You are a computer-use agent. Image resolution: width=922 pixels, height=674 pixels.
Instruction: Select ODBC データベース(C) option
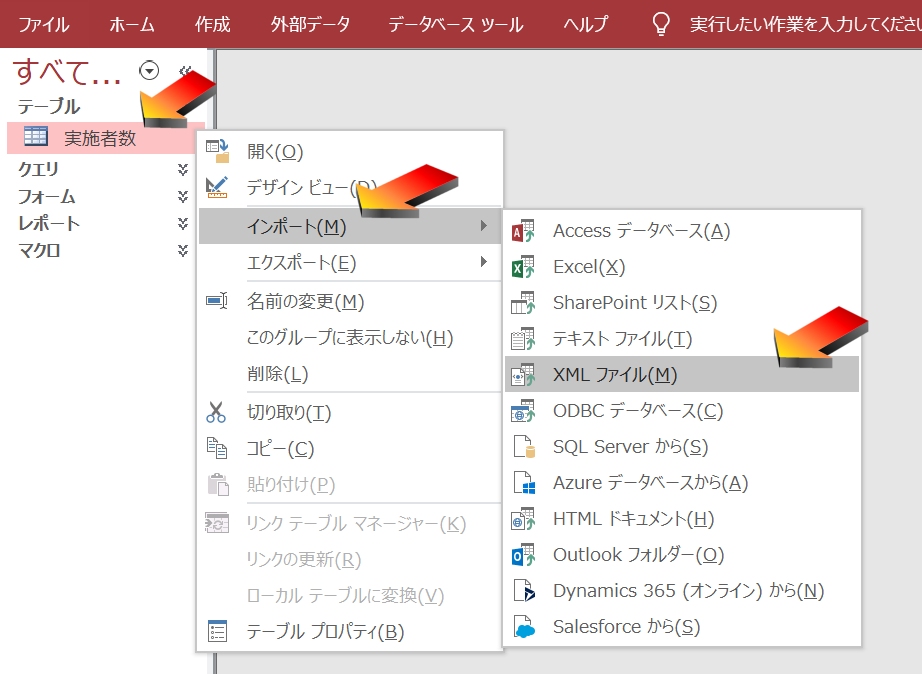click(682, 411)
